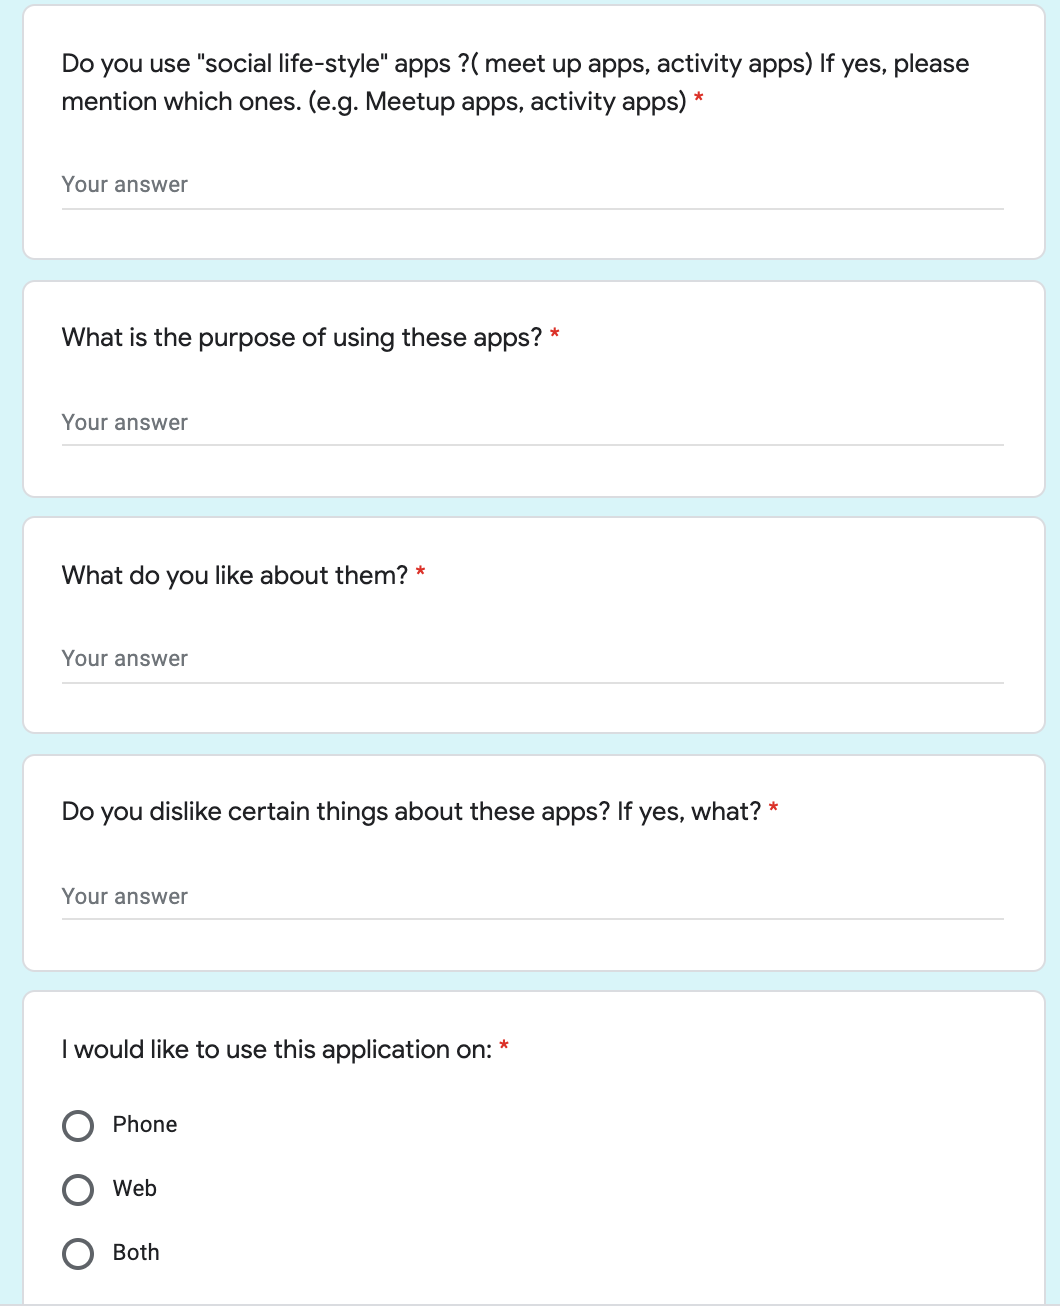Click the required asterisk after "application on:"
1060x1306 pixels.
(x=505, y=1047)
